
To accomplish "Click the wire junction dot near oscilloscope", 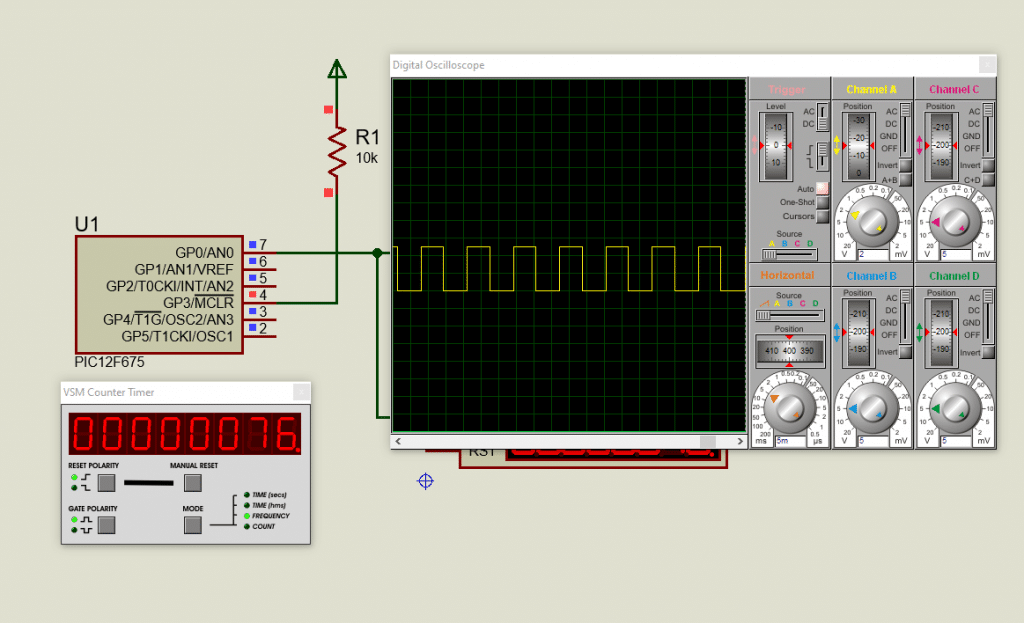I will point(377,253).
